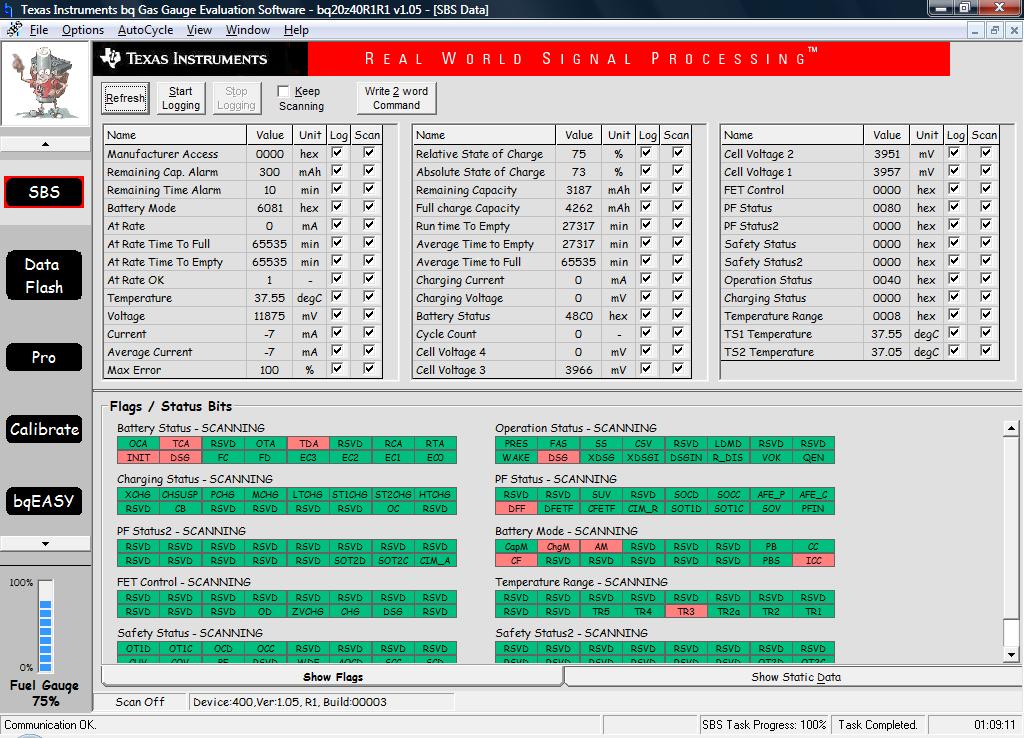Click Communication OK status text
The width and height of the screenshot is (1024, 738).
point(50,725)
